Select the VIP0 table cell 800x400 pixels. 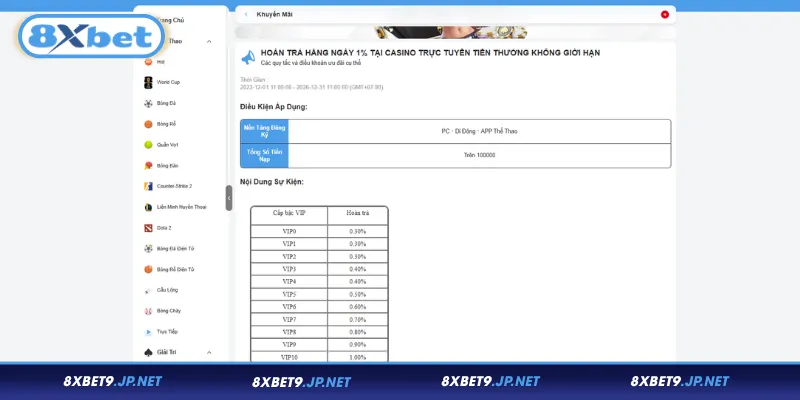[289, 231]
